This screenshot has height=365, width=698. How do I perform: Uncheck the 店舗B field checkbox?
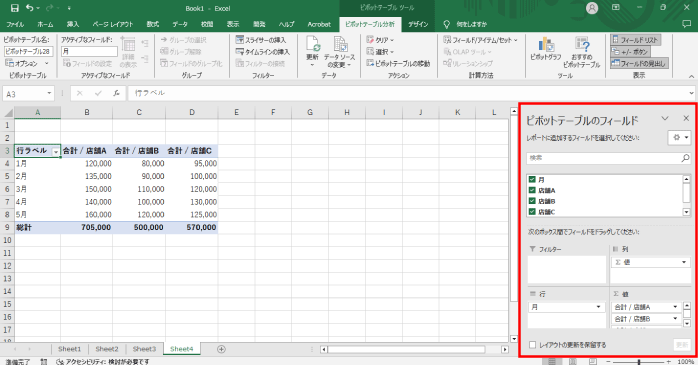click(x=532, y=201)
